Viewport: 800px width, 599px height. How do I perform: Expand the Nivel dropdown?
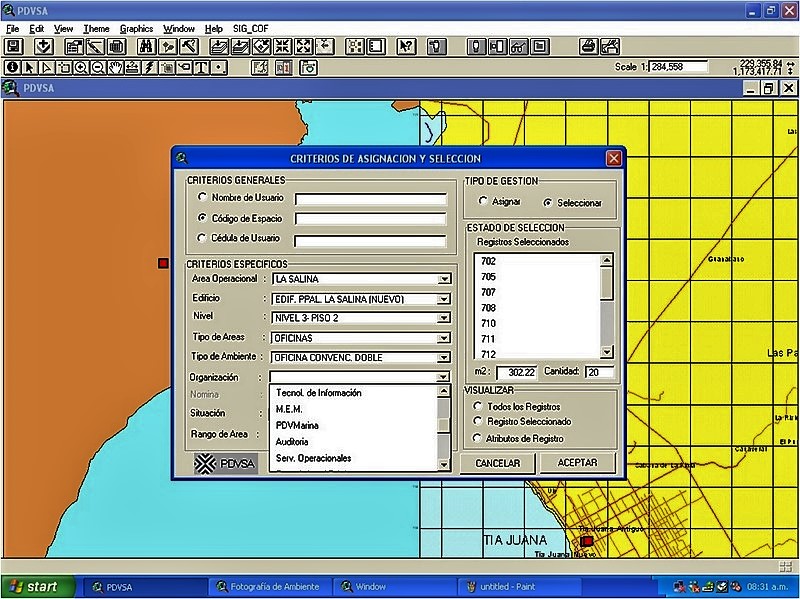tap(444, 318)
